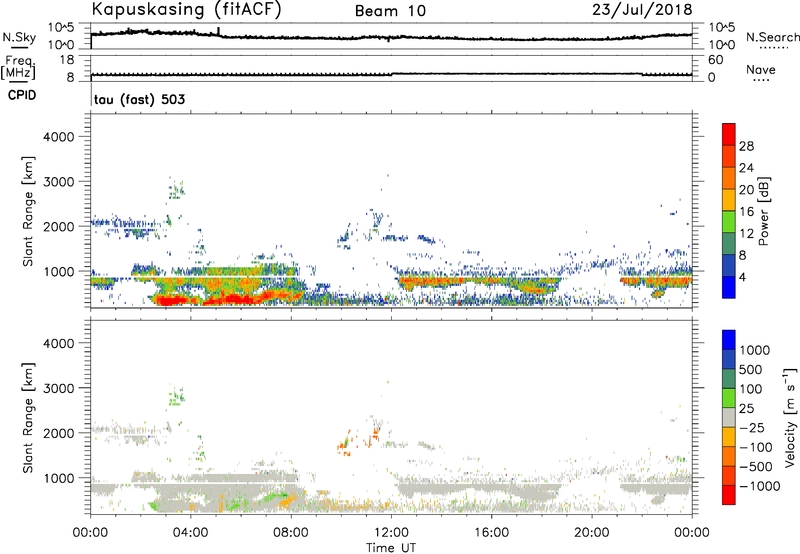Click the green velocity patch near 3000 km
The height and width of the screenshot is (554, 800).
[177, 396]
